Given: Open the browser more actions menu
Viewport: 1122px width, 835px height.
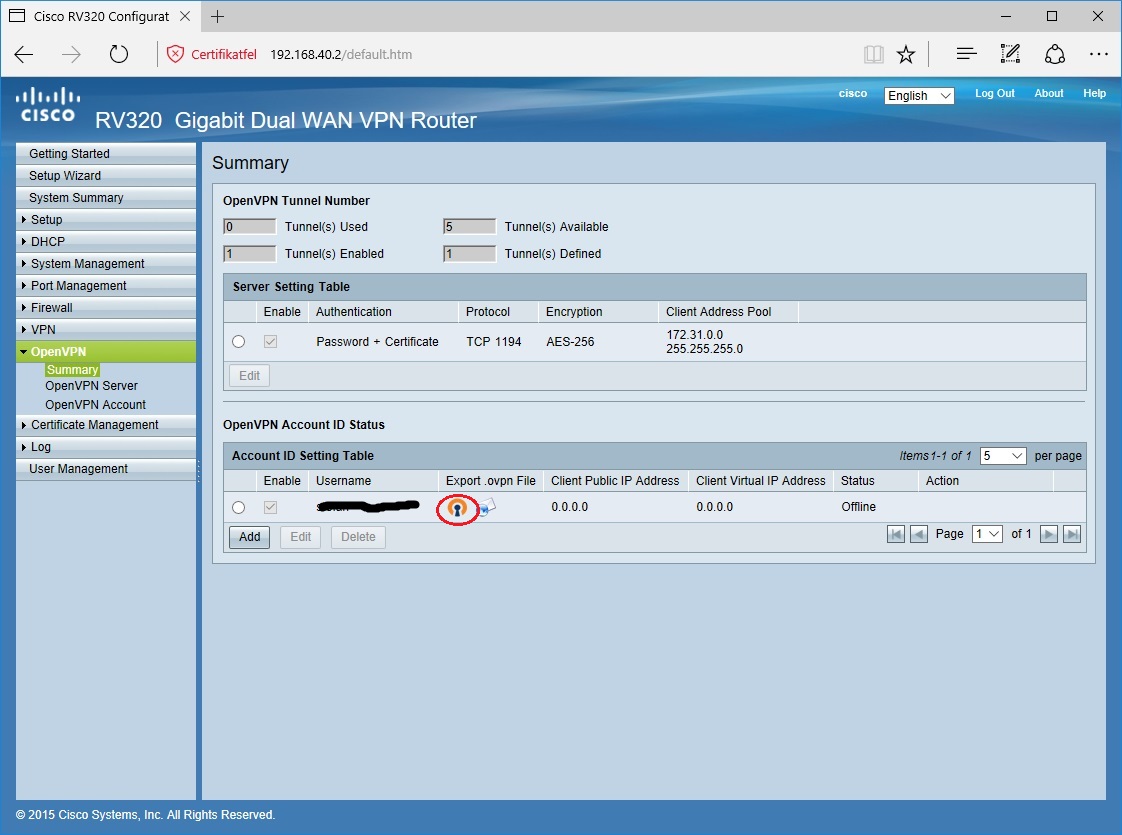Looking at the screenshot, I should pyautogui.click(x=1098, y=54).
